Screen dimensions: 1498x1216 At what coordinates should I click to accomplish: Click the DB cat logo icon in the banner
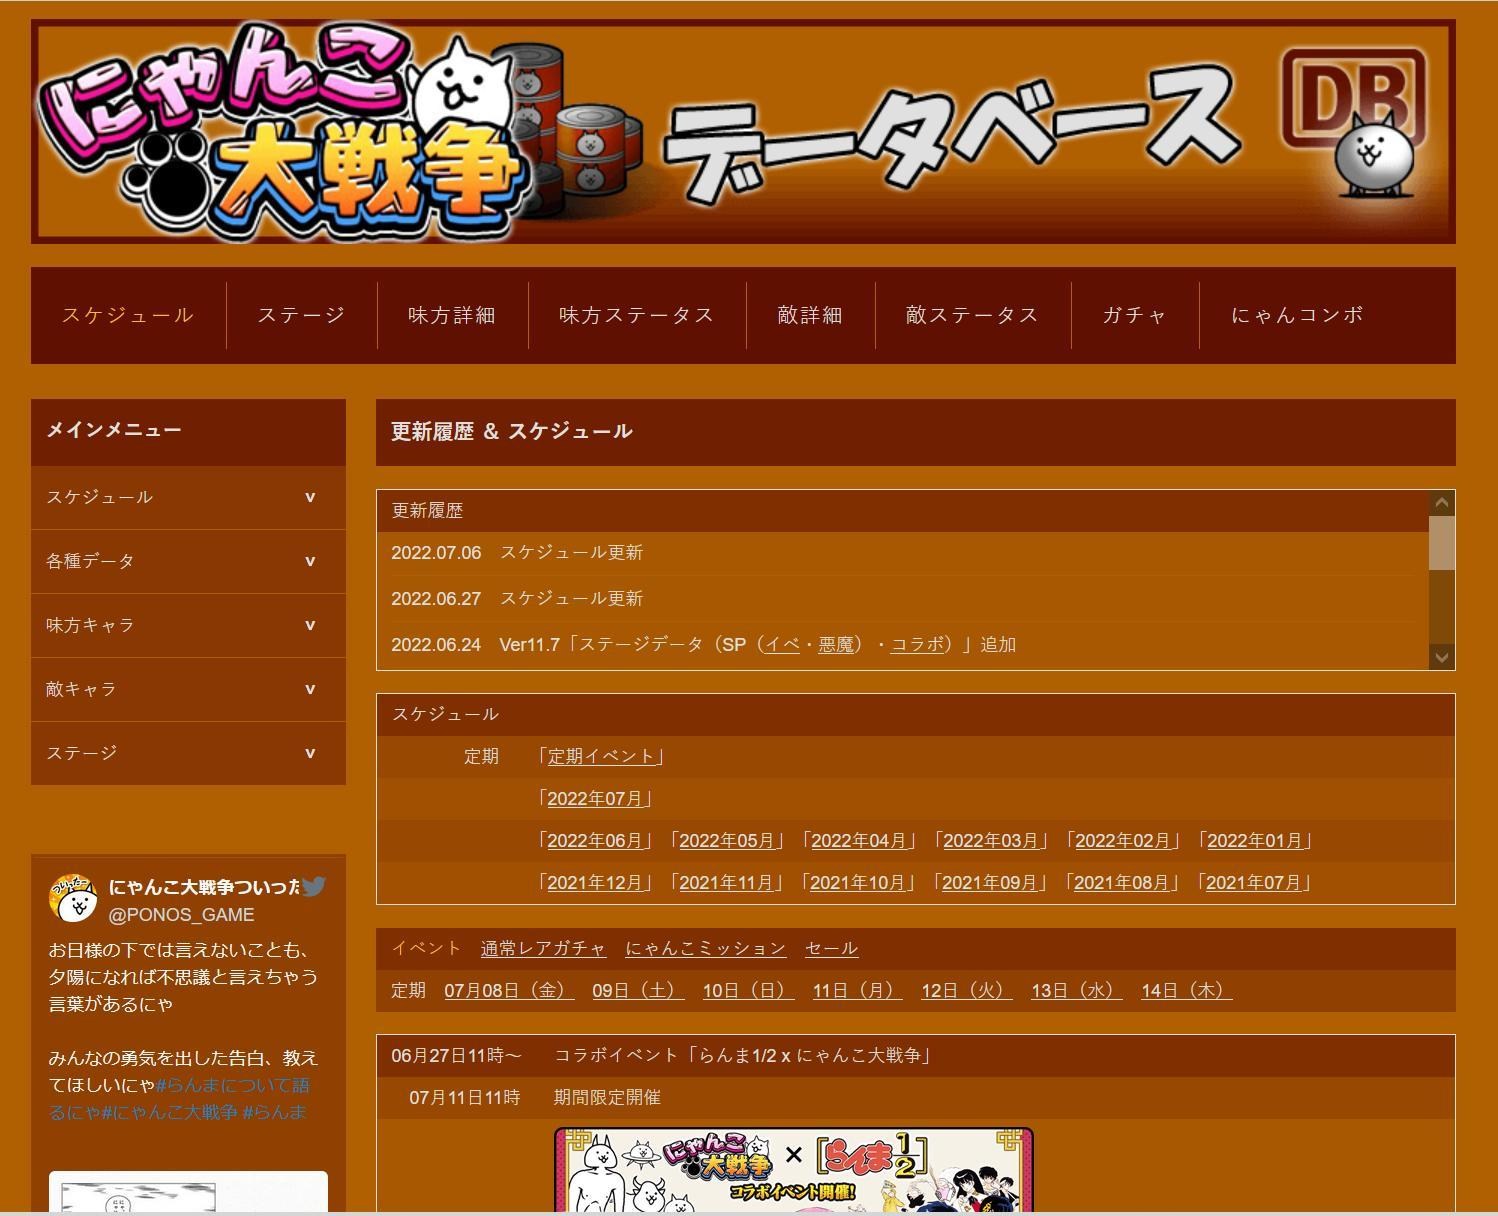1355,123
